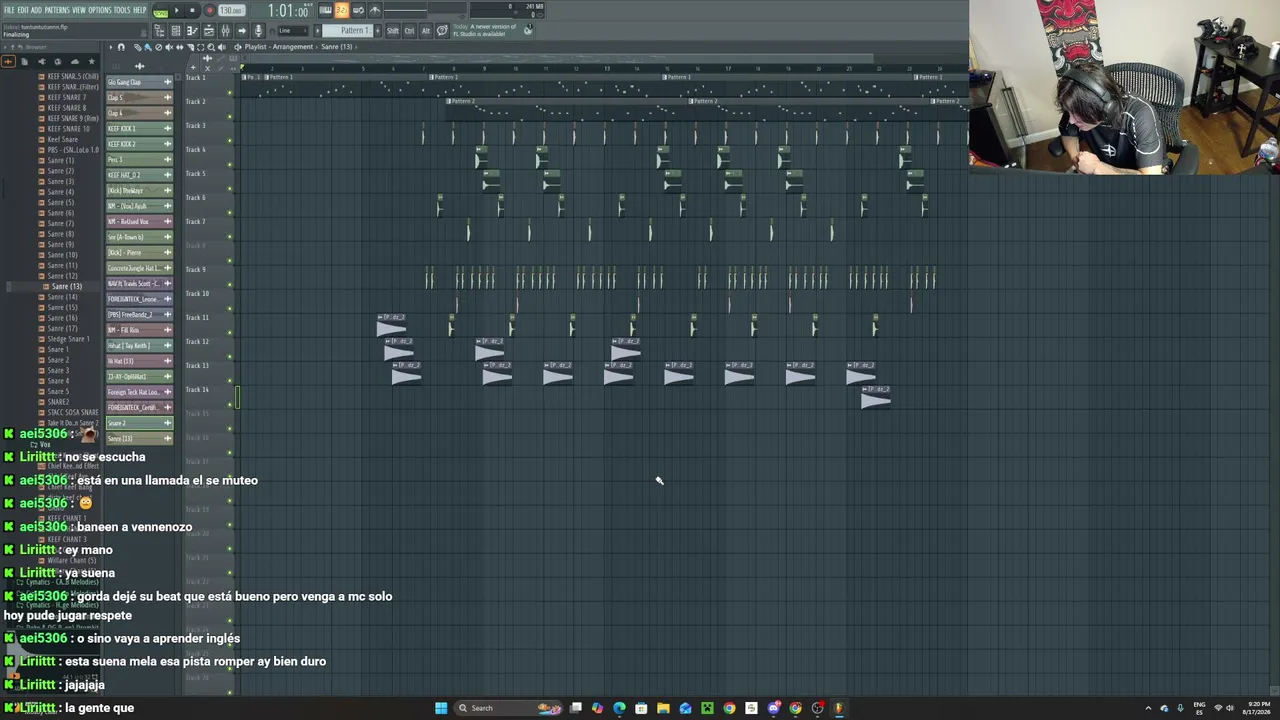Mute Track 4 using its green LED
1280x720 pixels.
tap(230, 166)
